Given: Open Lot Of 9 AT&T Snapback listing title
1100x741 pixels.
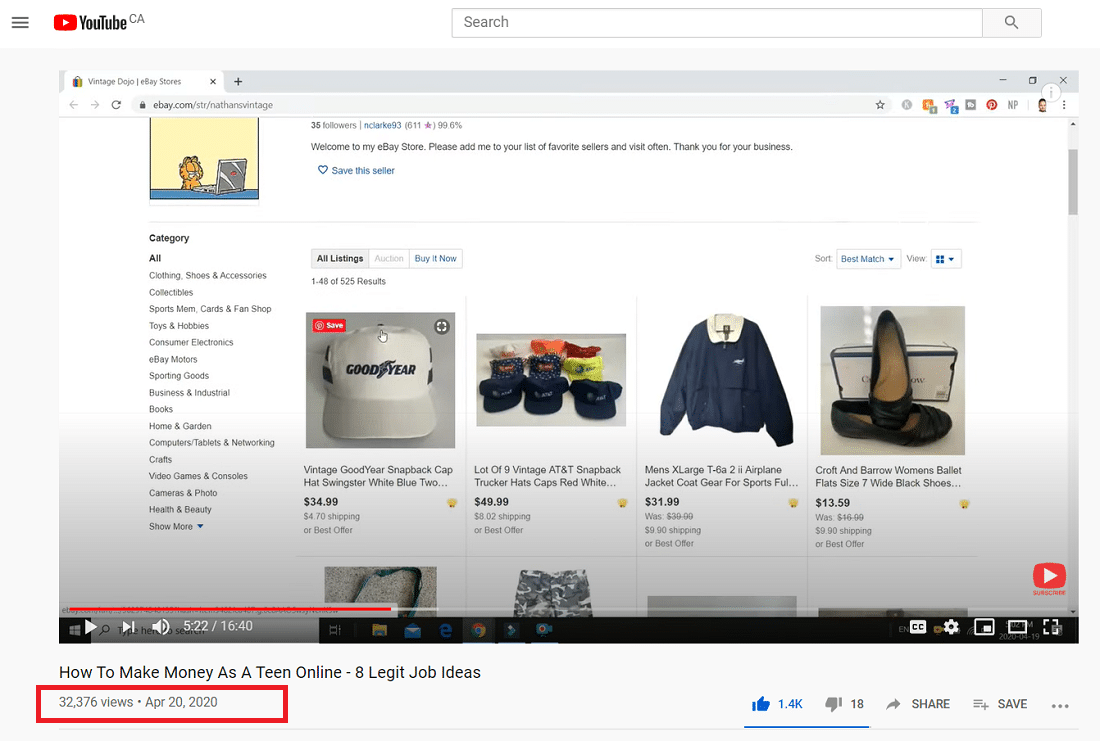Looking at the screenshot, I should pyautogui.click(x=547, y=476).
